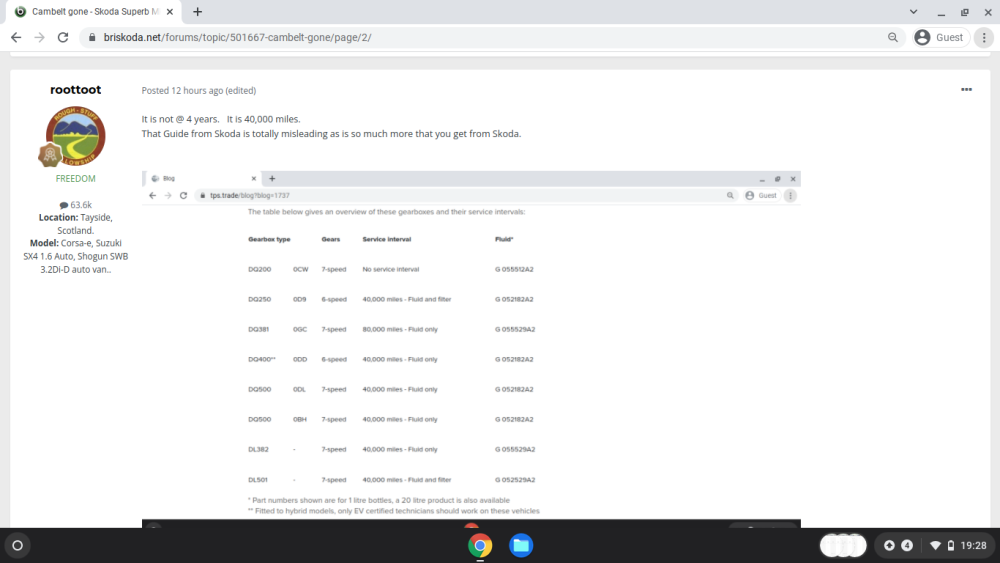Open Chrome three-dot menu
This screenshot has width=1000, height=563.
point(984,38)
